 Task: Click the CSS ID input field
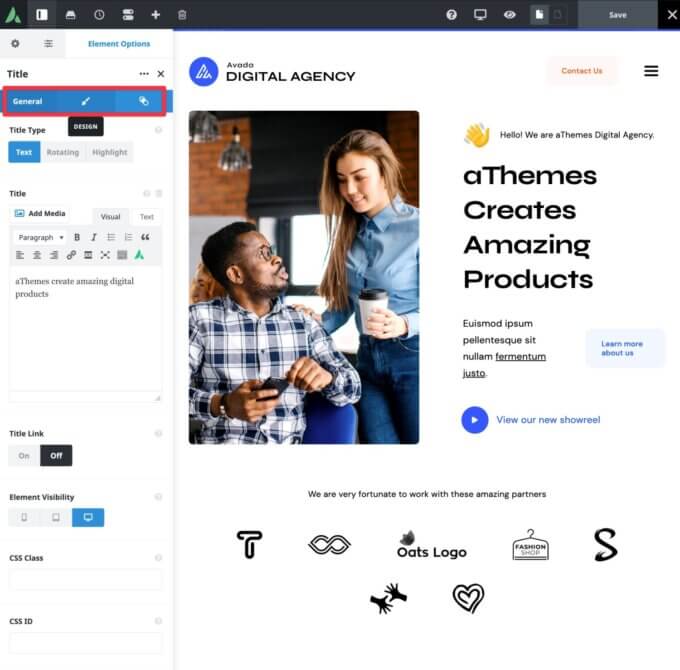85,643
